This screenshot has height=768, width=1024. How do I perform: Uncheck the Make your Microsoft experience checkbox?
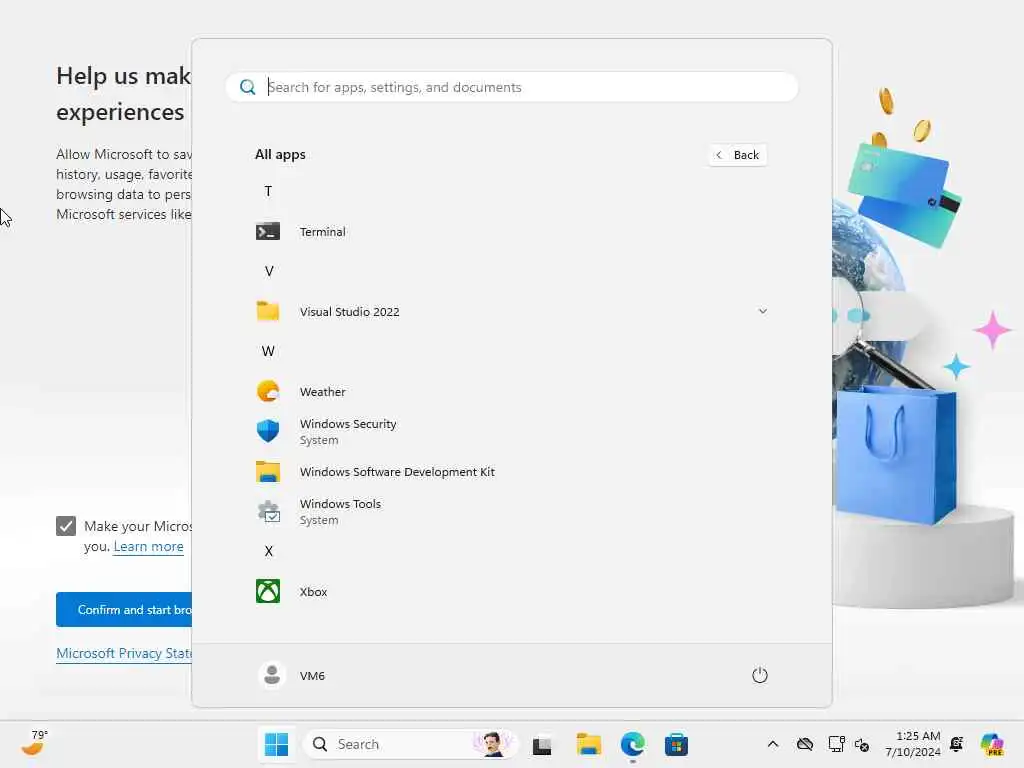coord(66,526)
